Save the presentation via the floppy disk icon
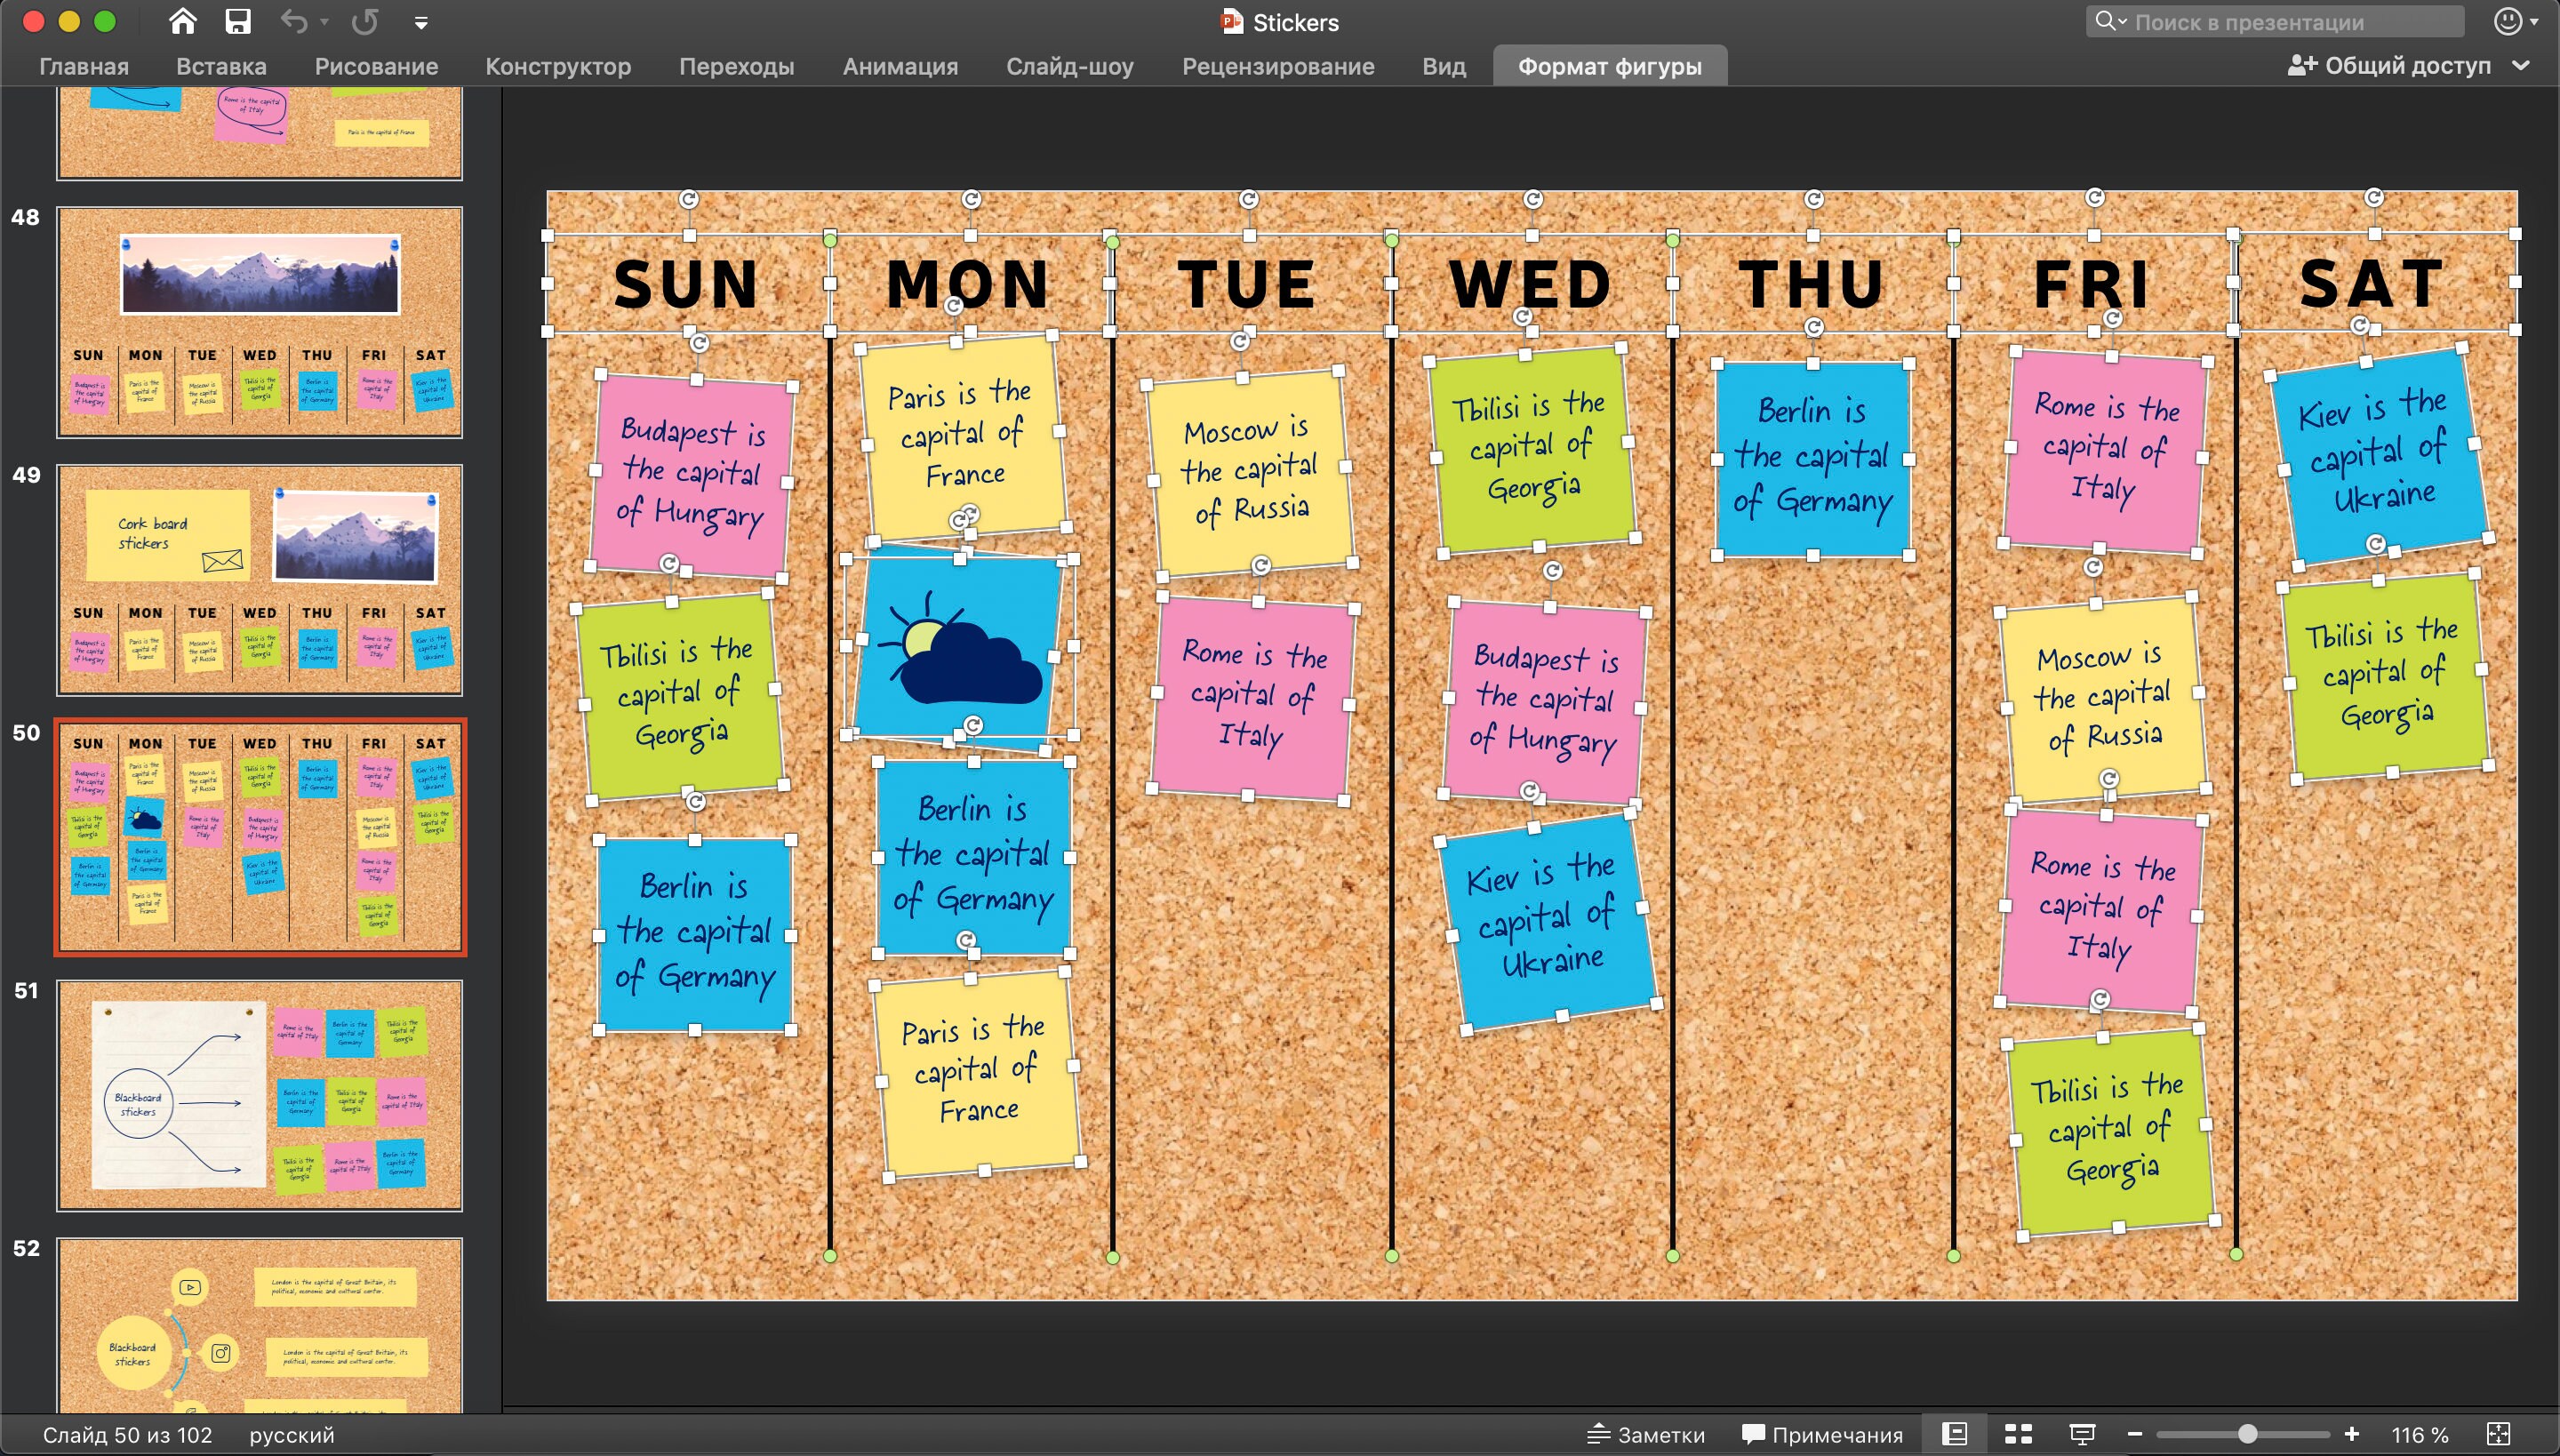The width and height of the screenshot is (2560, 1456). click(238, 21)
